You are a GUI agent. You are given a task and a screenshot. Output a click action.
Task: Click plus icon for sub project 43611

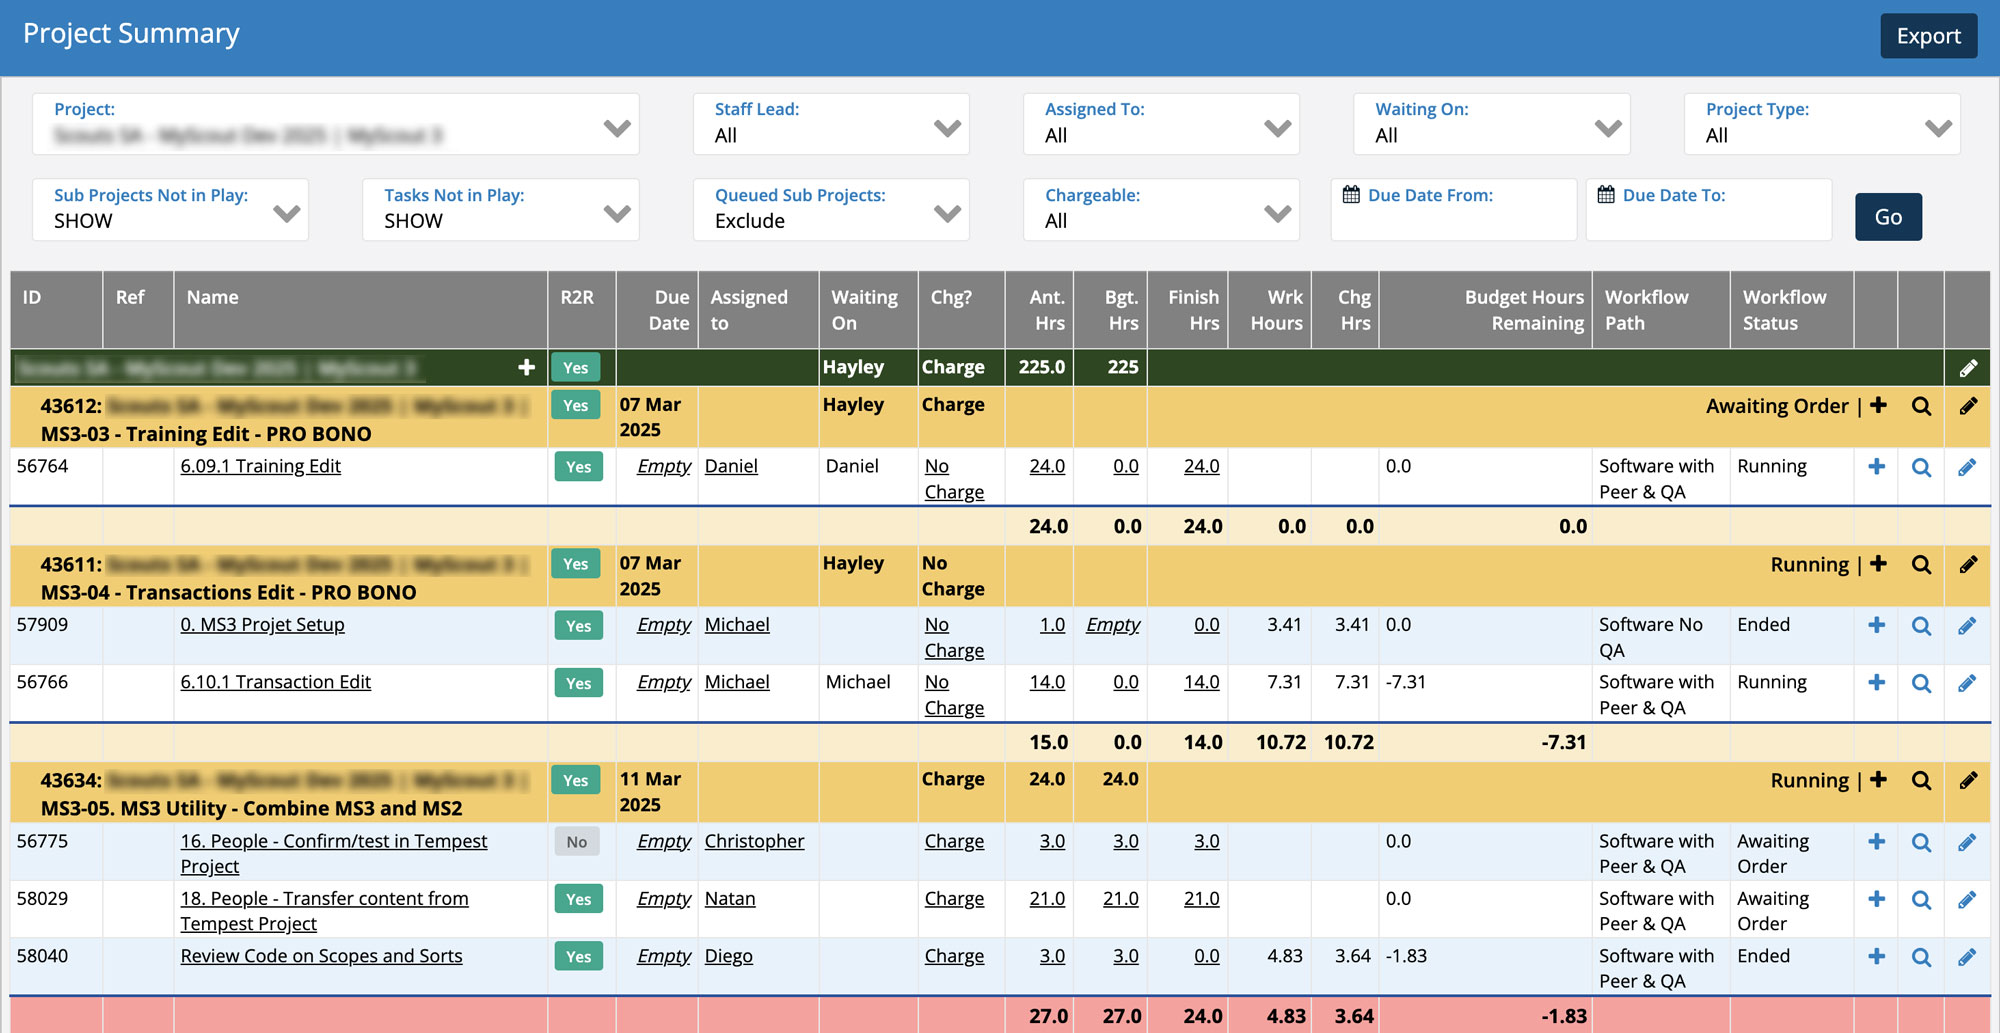(1878, 564)
